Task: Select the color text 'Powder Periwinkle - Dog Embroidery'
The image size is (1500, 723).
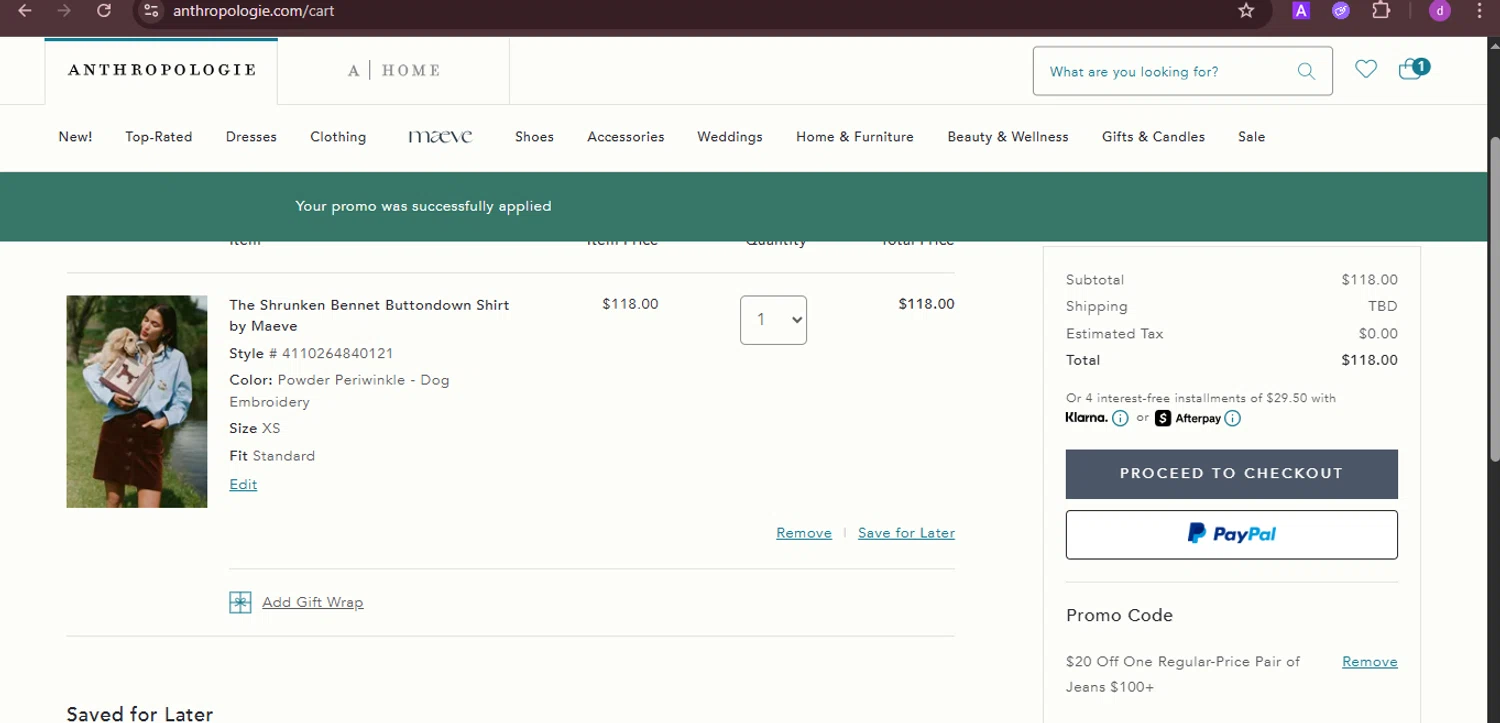Action: click(x=340, y=391)
